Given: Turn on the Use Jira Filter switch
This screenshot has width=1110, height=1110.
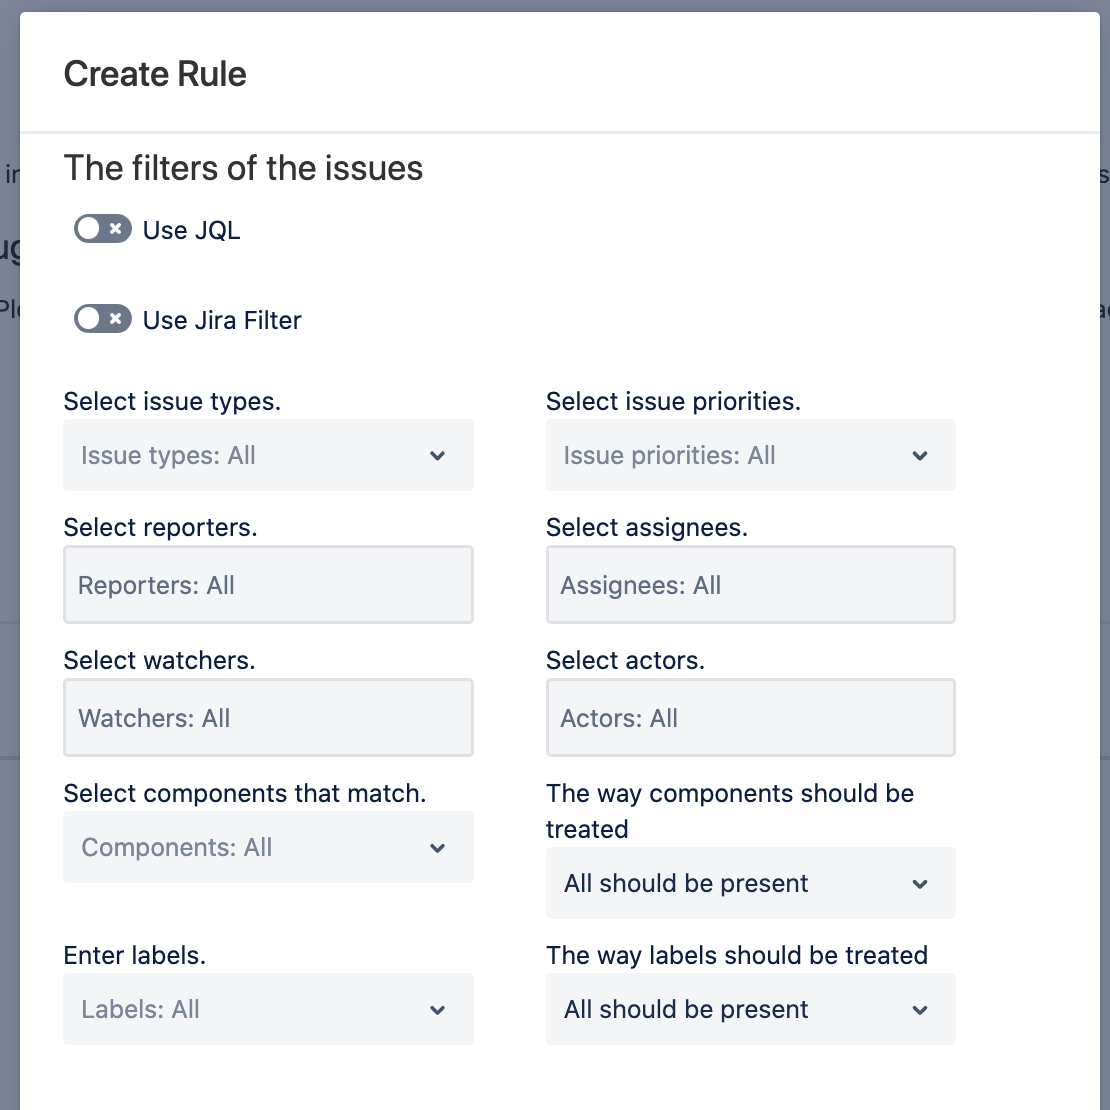Looking at the screenshot, I should click(x=102, y=320).
